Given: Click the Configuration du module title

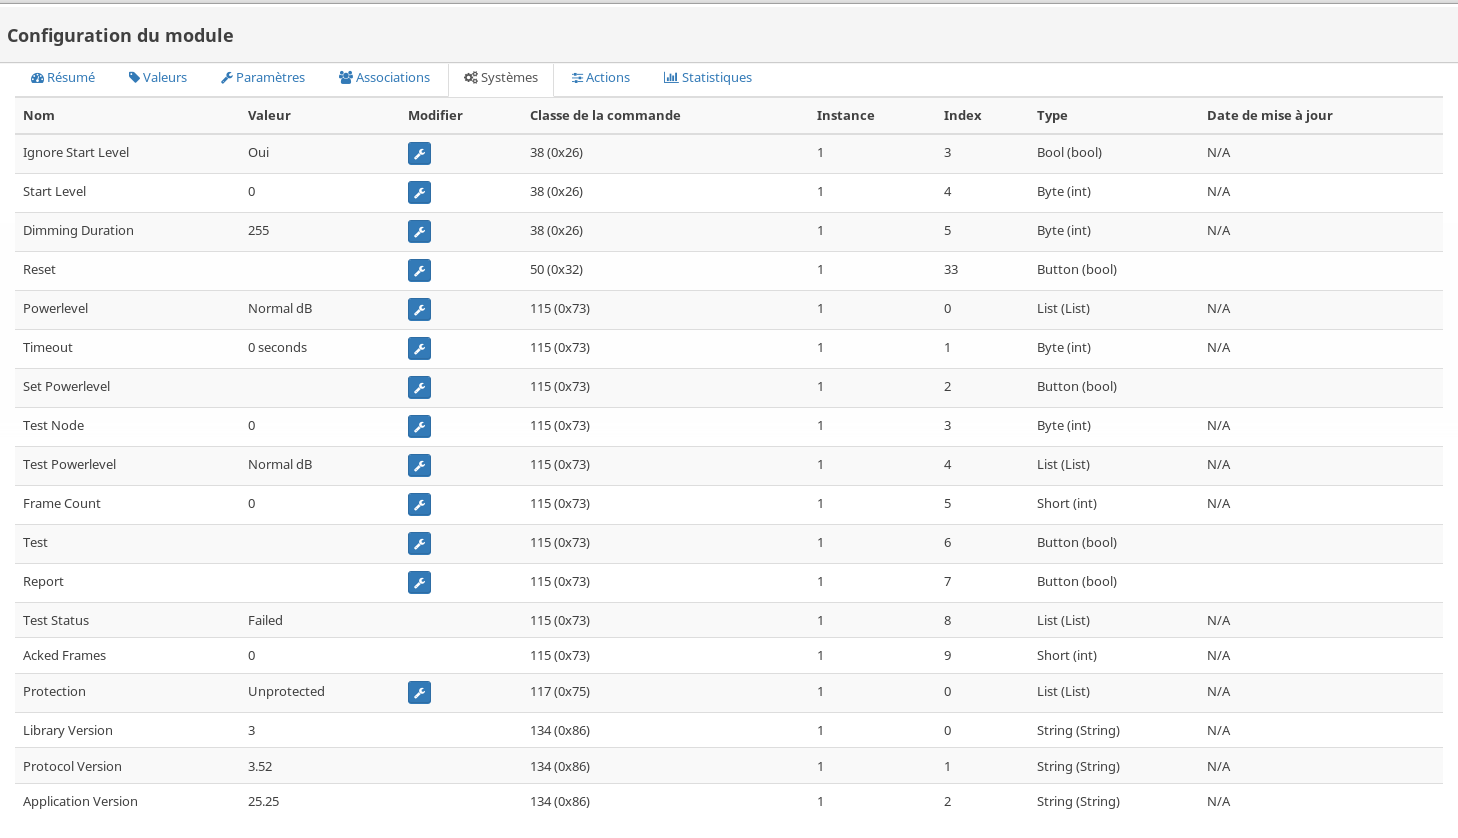Looking at the screenshot, I should tap(120, 36).
